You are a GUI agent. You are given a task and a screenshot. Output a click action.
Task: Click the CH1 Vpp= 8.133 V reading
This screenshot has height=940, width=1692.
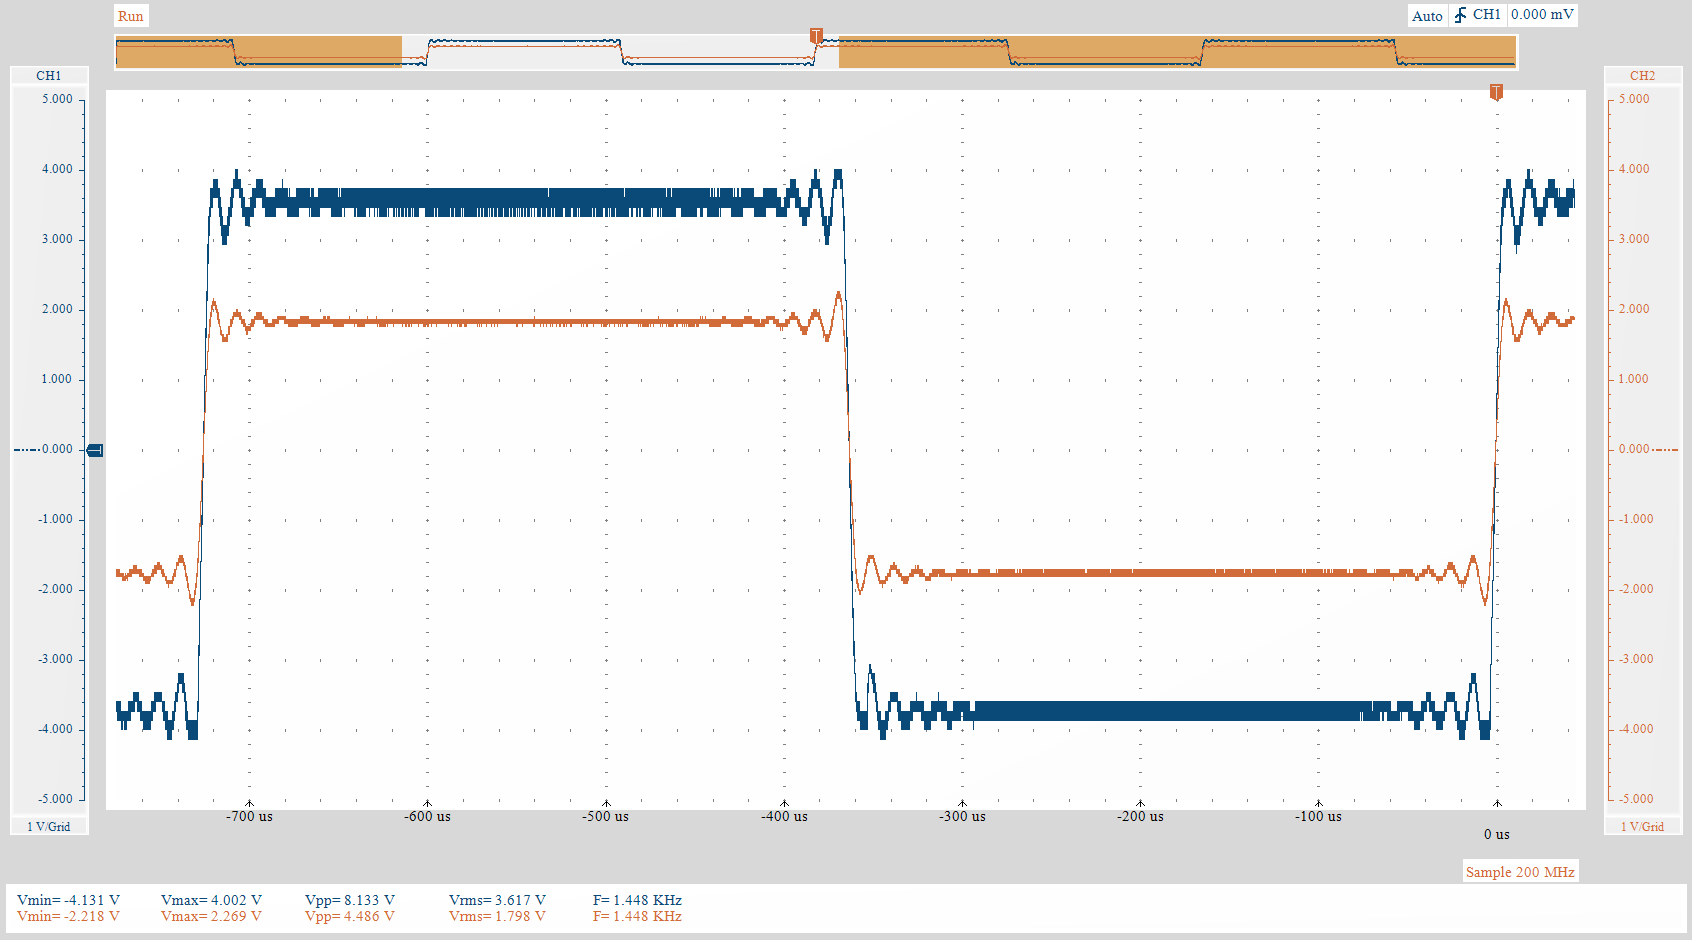(350, 900)
